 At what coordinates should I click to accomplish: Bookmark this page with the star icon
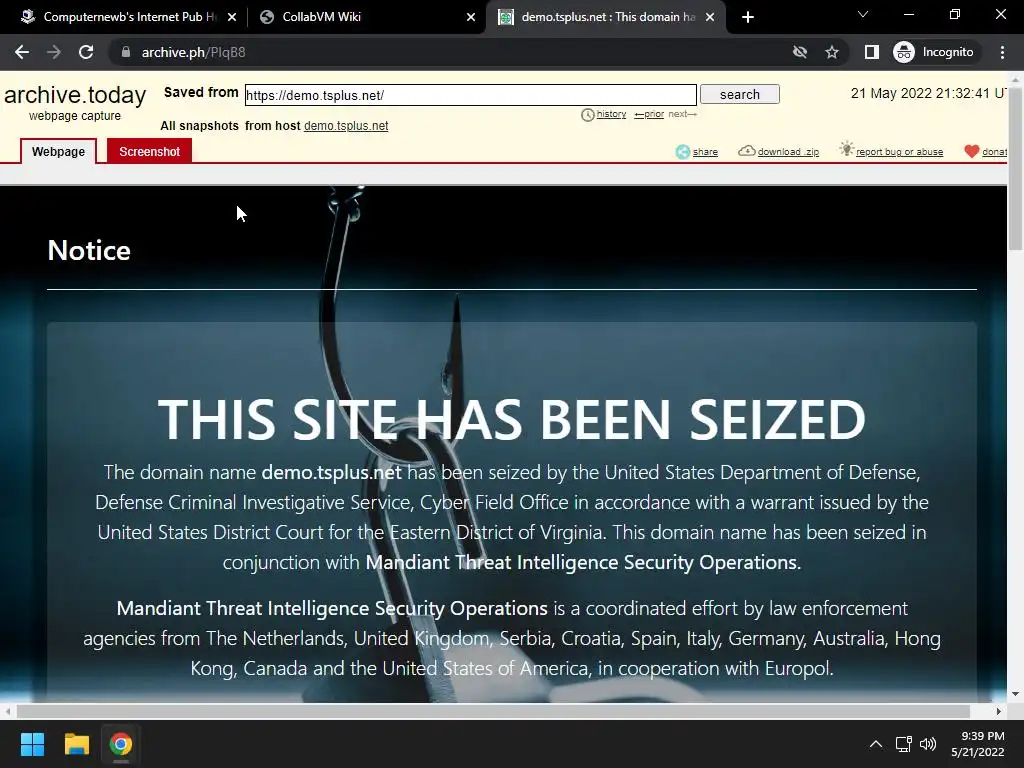pos(831,52)
